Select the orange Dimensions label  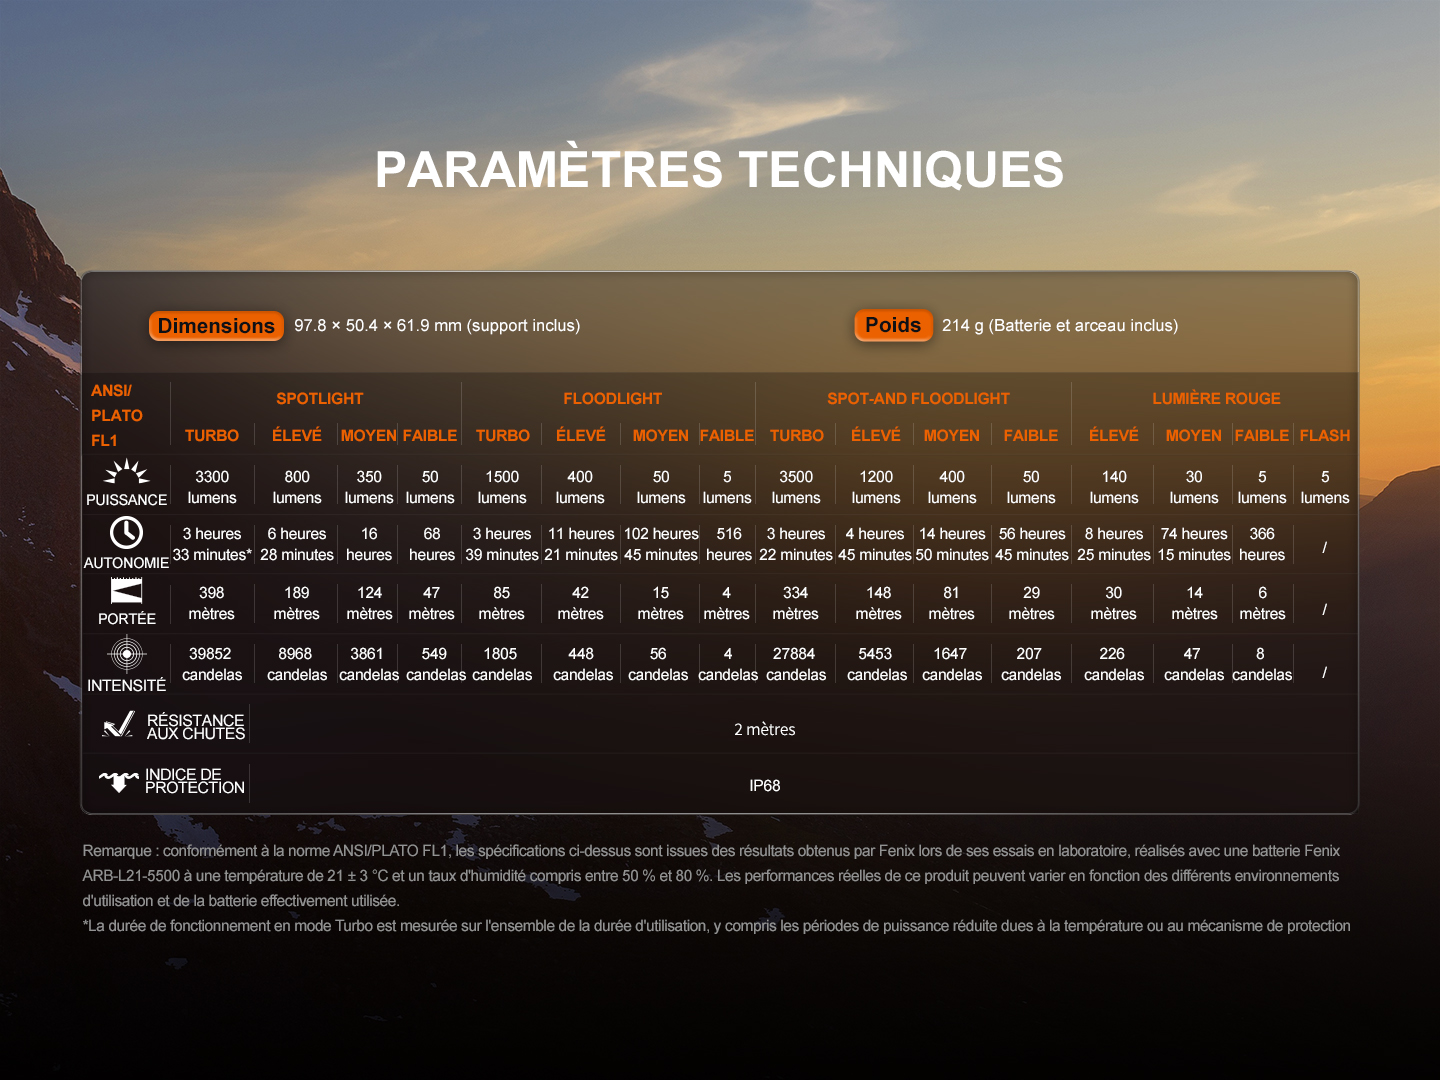216,326
